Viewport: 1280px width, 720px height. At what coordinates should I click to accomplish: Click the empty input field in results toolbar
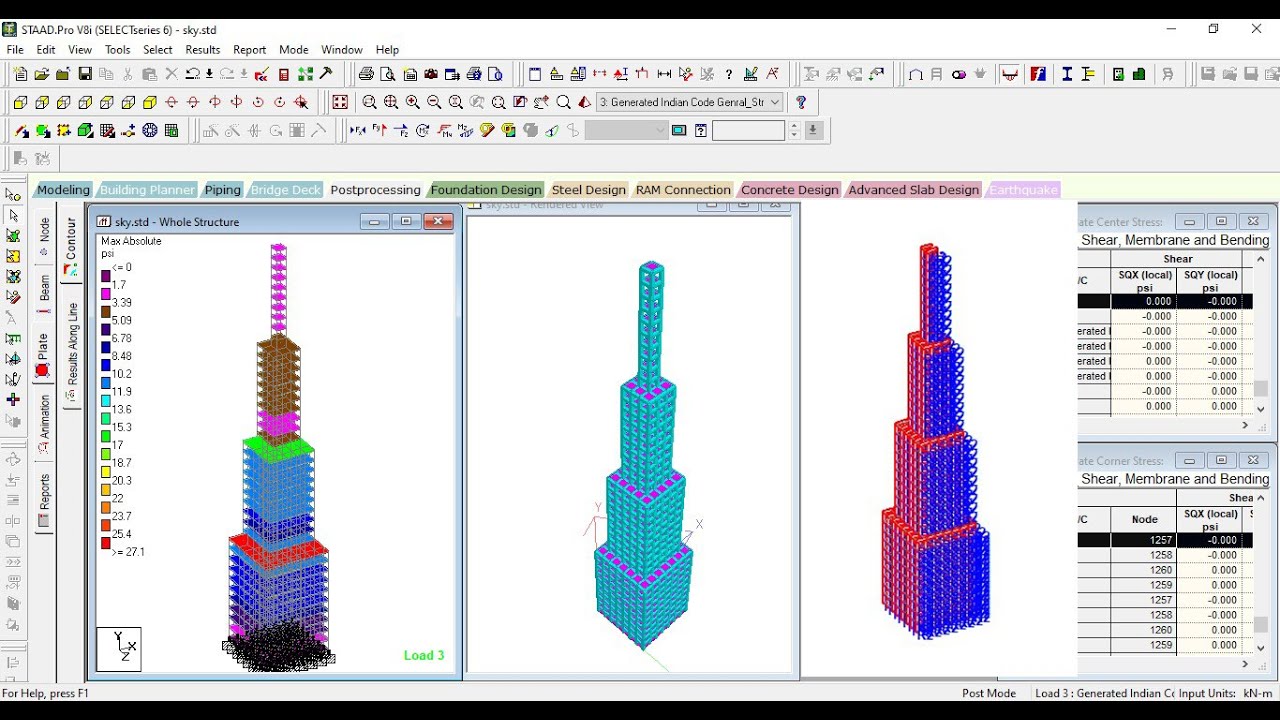[x=749, y=130]
